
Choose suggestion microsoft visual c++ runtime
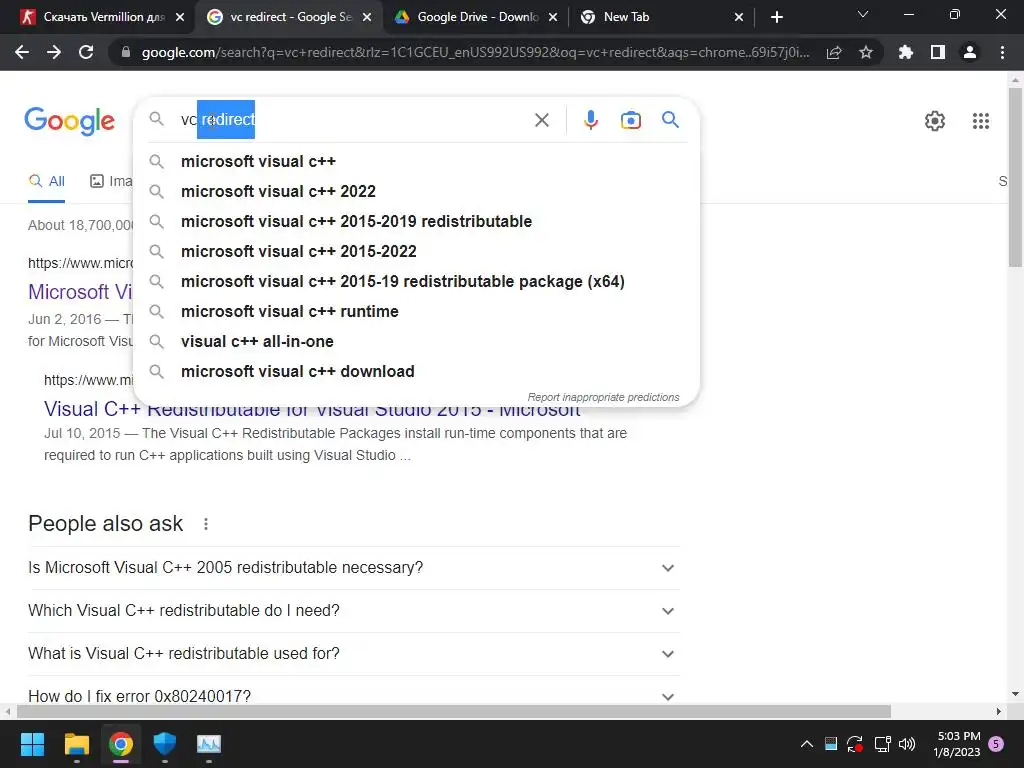pyautogui.click(x=416, y=312)
